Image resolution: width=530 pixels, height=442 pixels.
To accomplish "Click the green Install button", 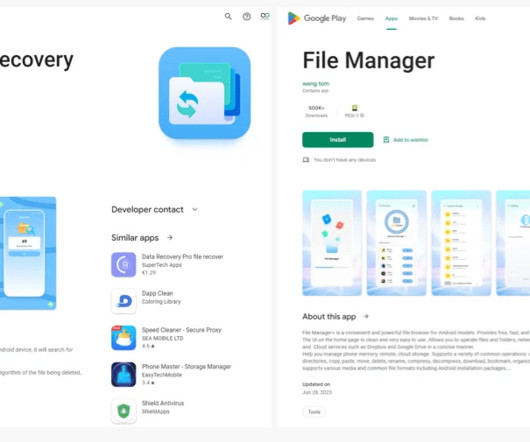I will [x=338, y=140].
